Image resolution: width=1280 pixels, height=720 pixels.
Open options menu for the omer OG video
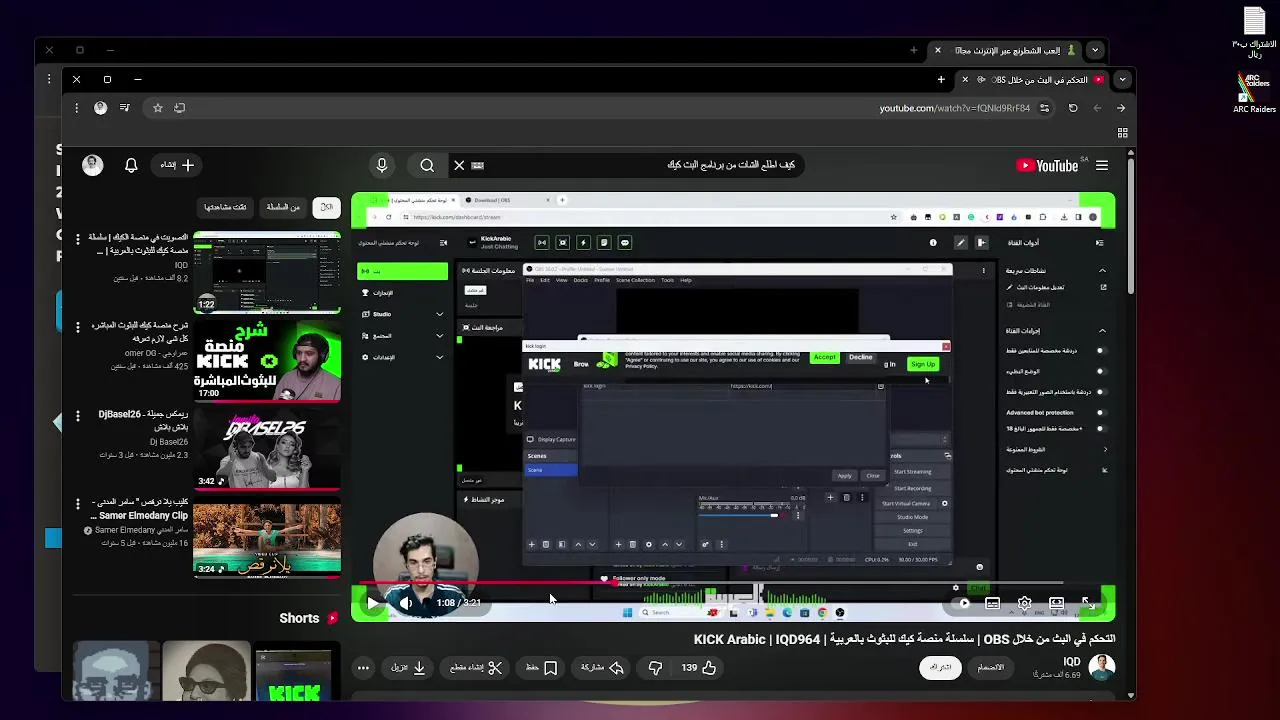tap(77, 327)
